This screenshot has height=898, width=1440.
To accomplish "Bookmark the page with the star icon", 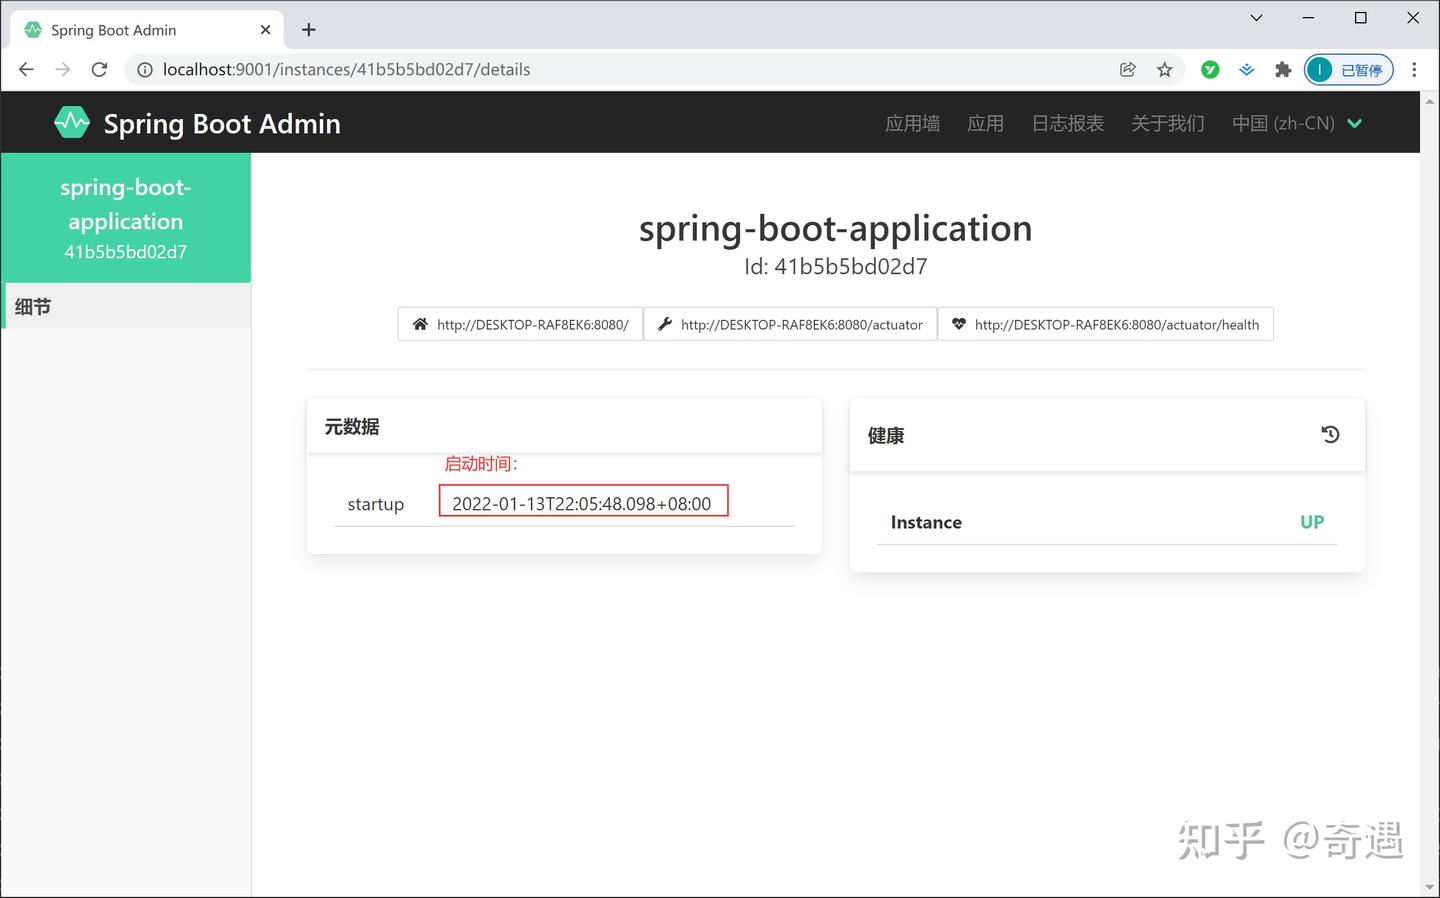I will (x=1165, y=69).
